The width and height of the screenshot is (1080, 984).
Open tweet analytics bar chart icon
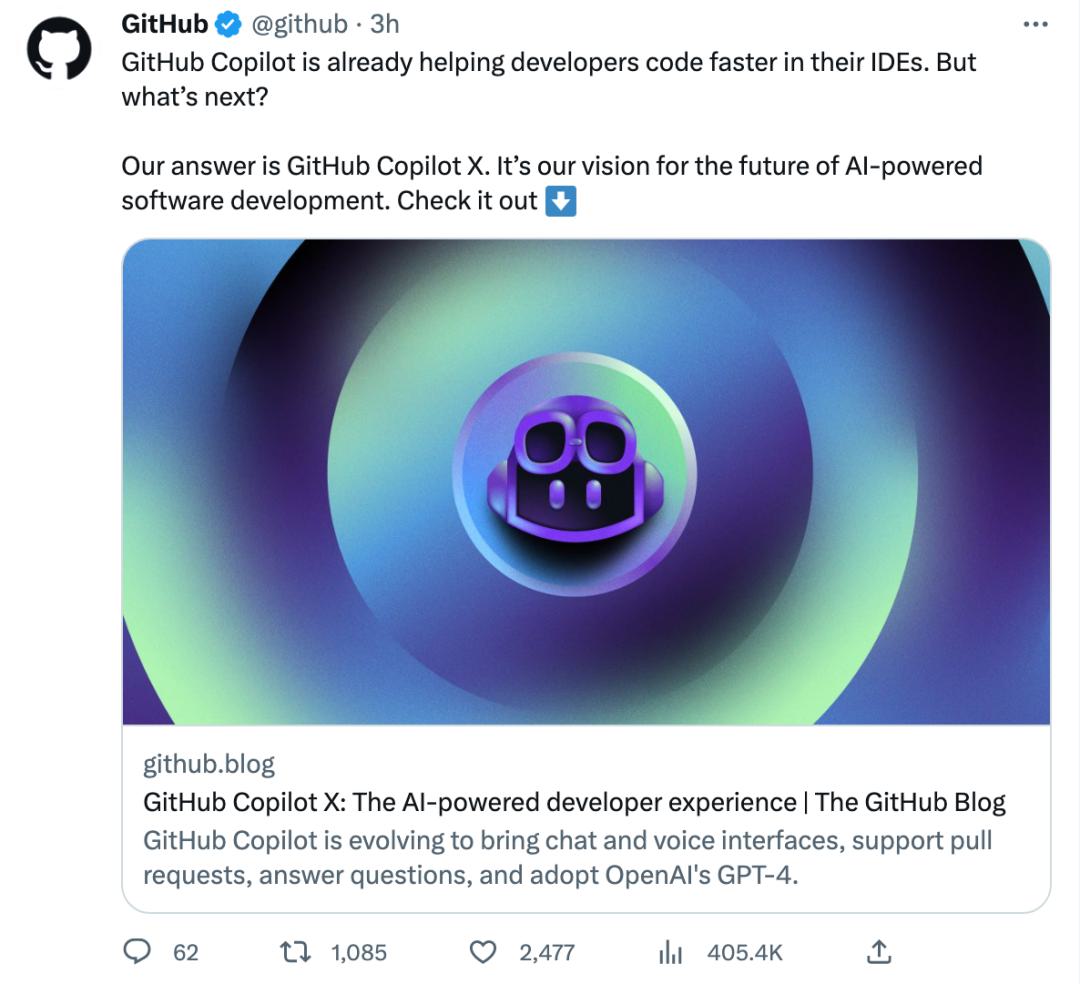670,952
